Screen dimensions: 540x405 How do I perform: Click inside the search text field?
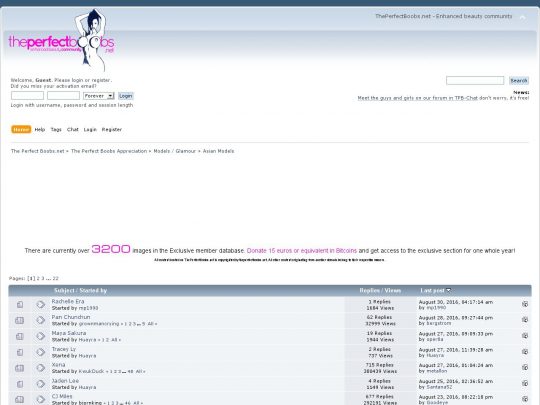[475, 81]
